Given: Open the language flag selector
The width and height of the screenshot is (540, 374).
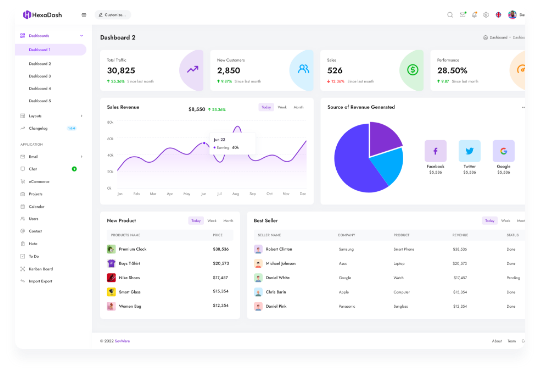Looking at the screenshot, I should [x=498, y=15].
